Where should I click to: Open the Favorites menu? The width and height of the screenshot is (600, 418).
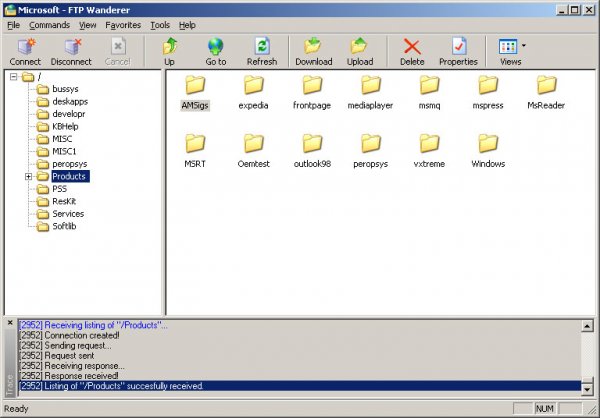123,24
